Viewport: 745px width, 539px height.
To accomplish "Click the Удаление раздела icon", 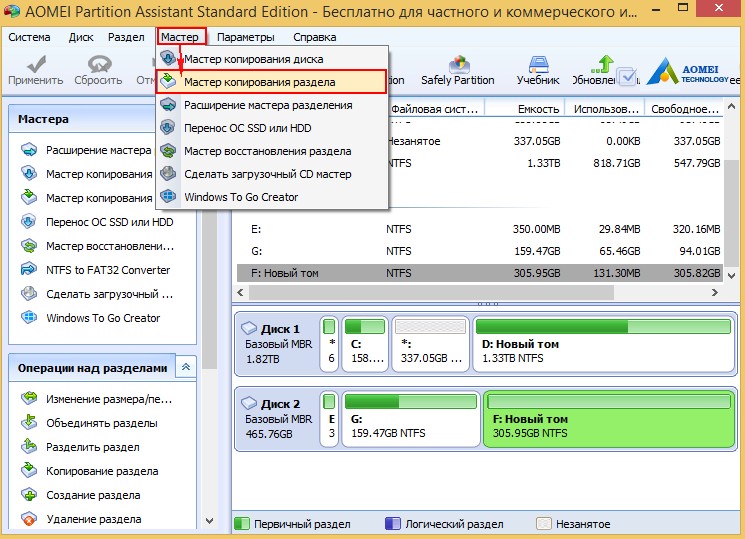I will point(29,519).
